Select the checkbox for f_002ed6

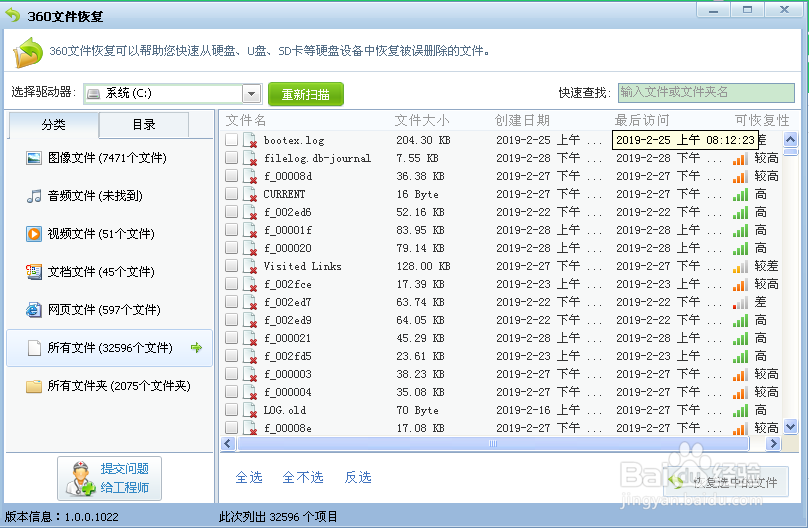231,212
